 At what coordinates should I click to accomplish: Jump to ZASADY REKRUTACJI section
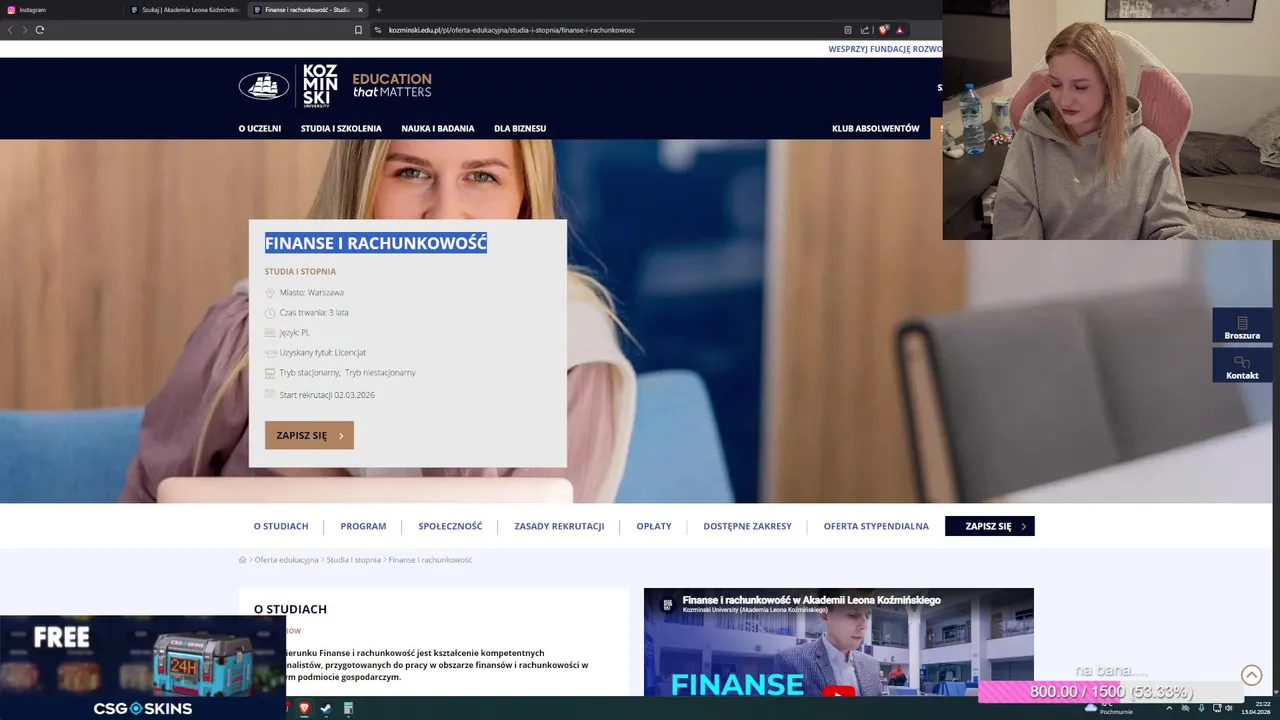[559, 526]
